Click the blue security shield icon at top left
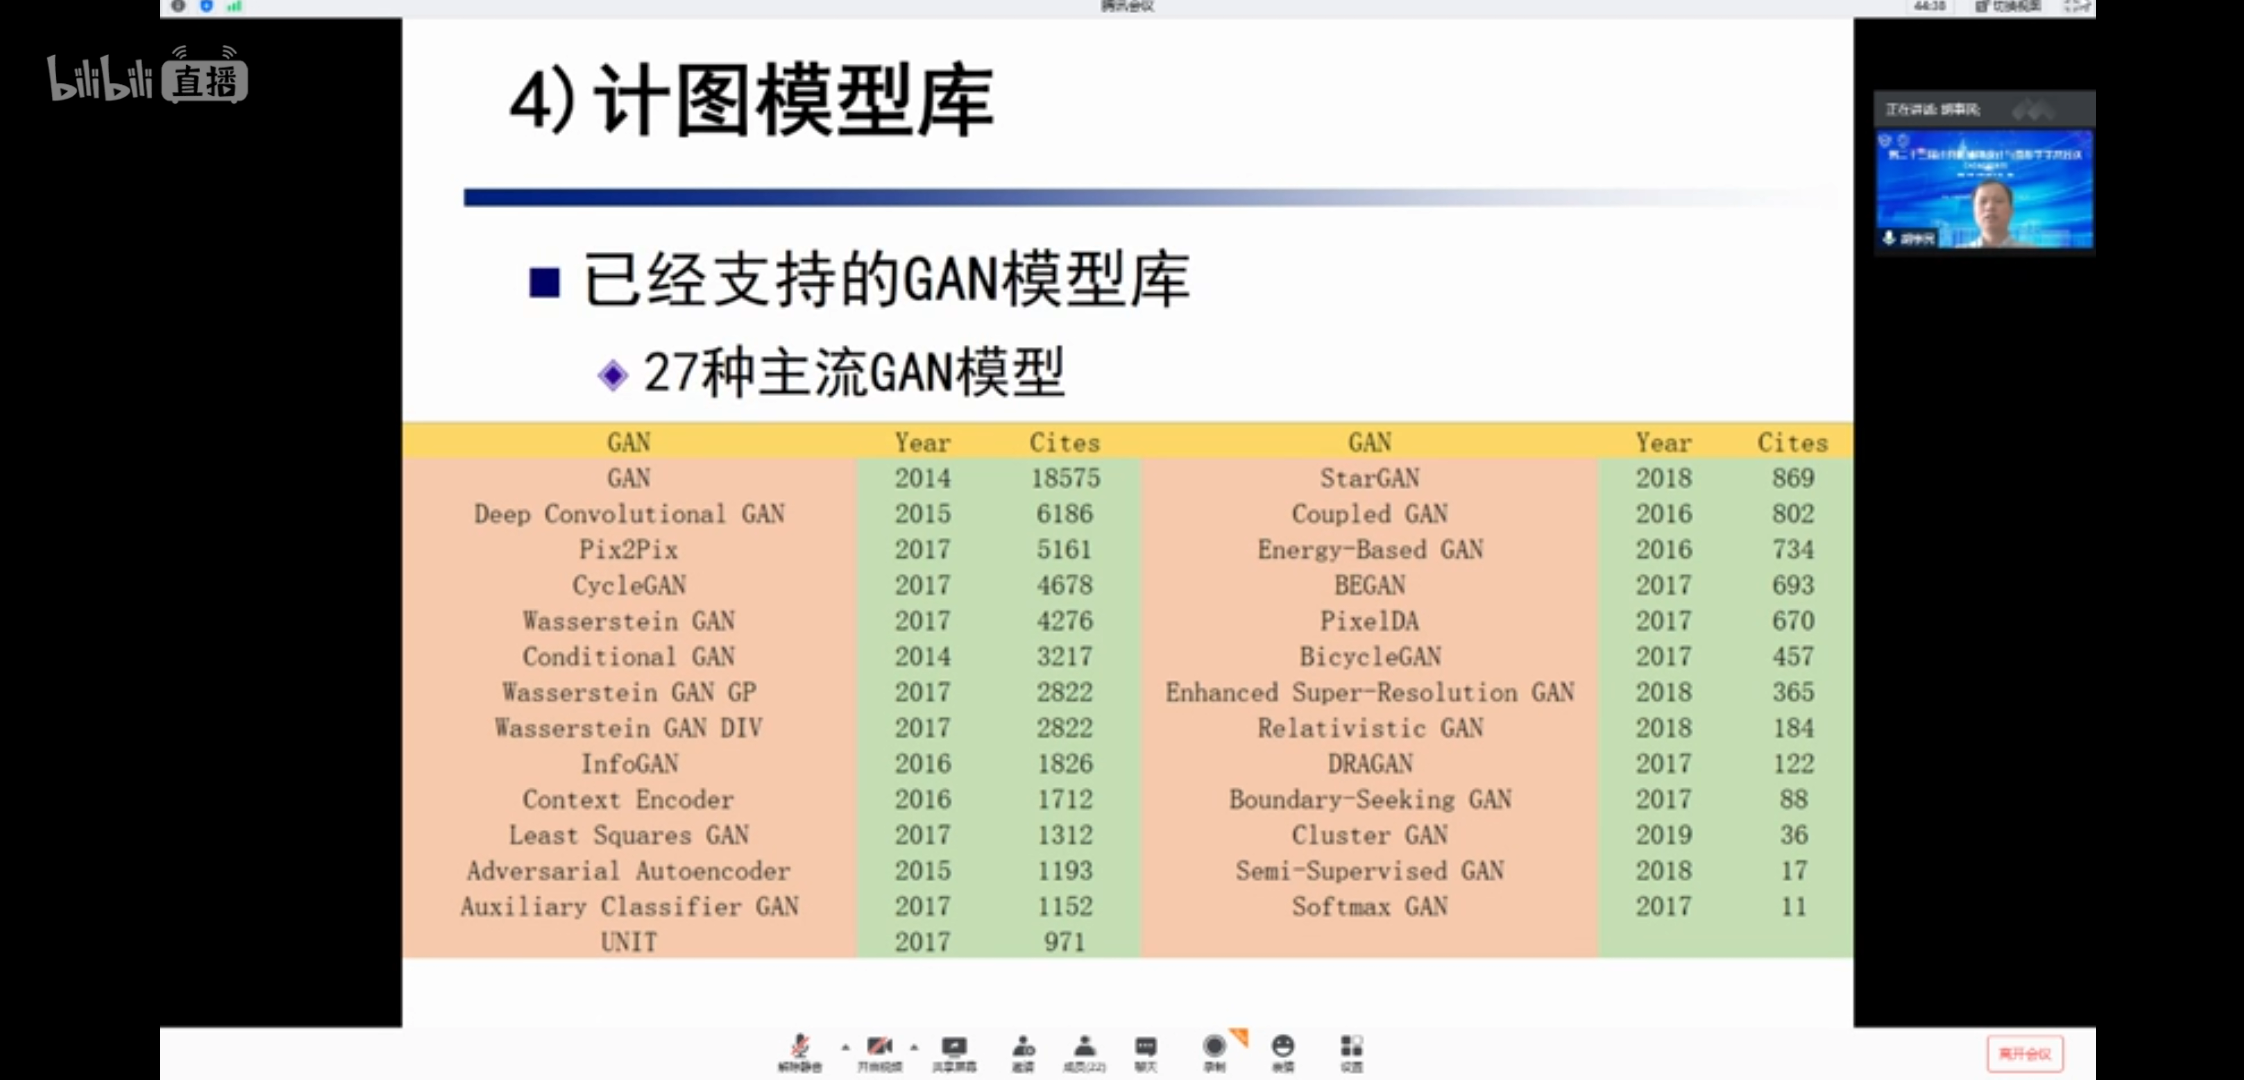This screenshot has height=1080, width=2244. (x=206, y=6)
